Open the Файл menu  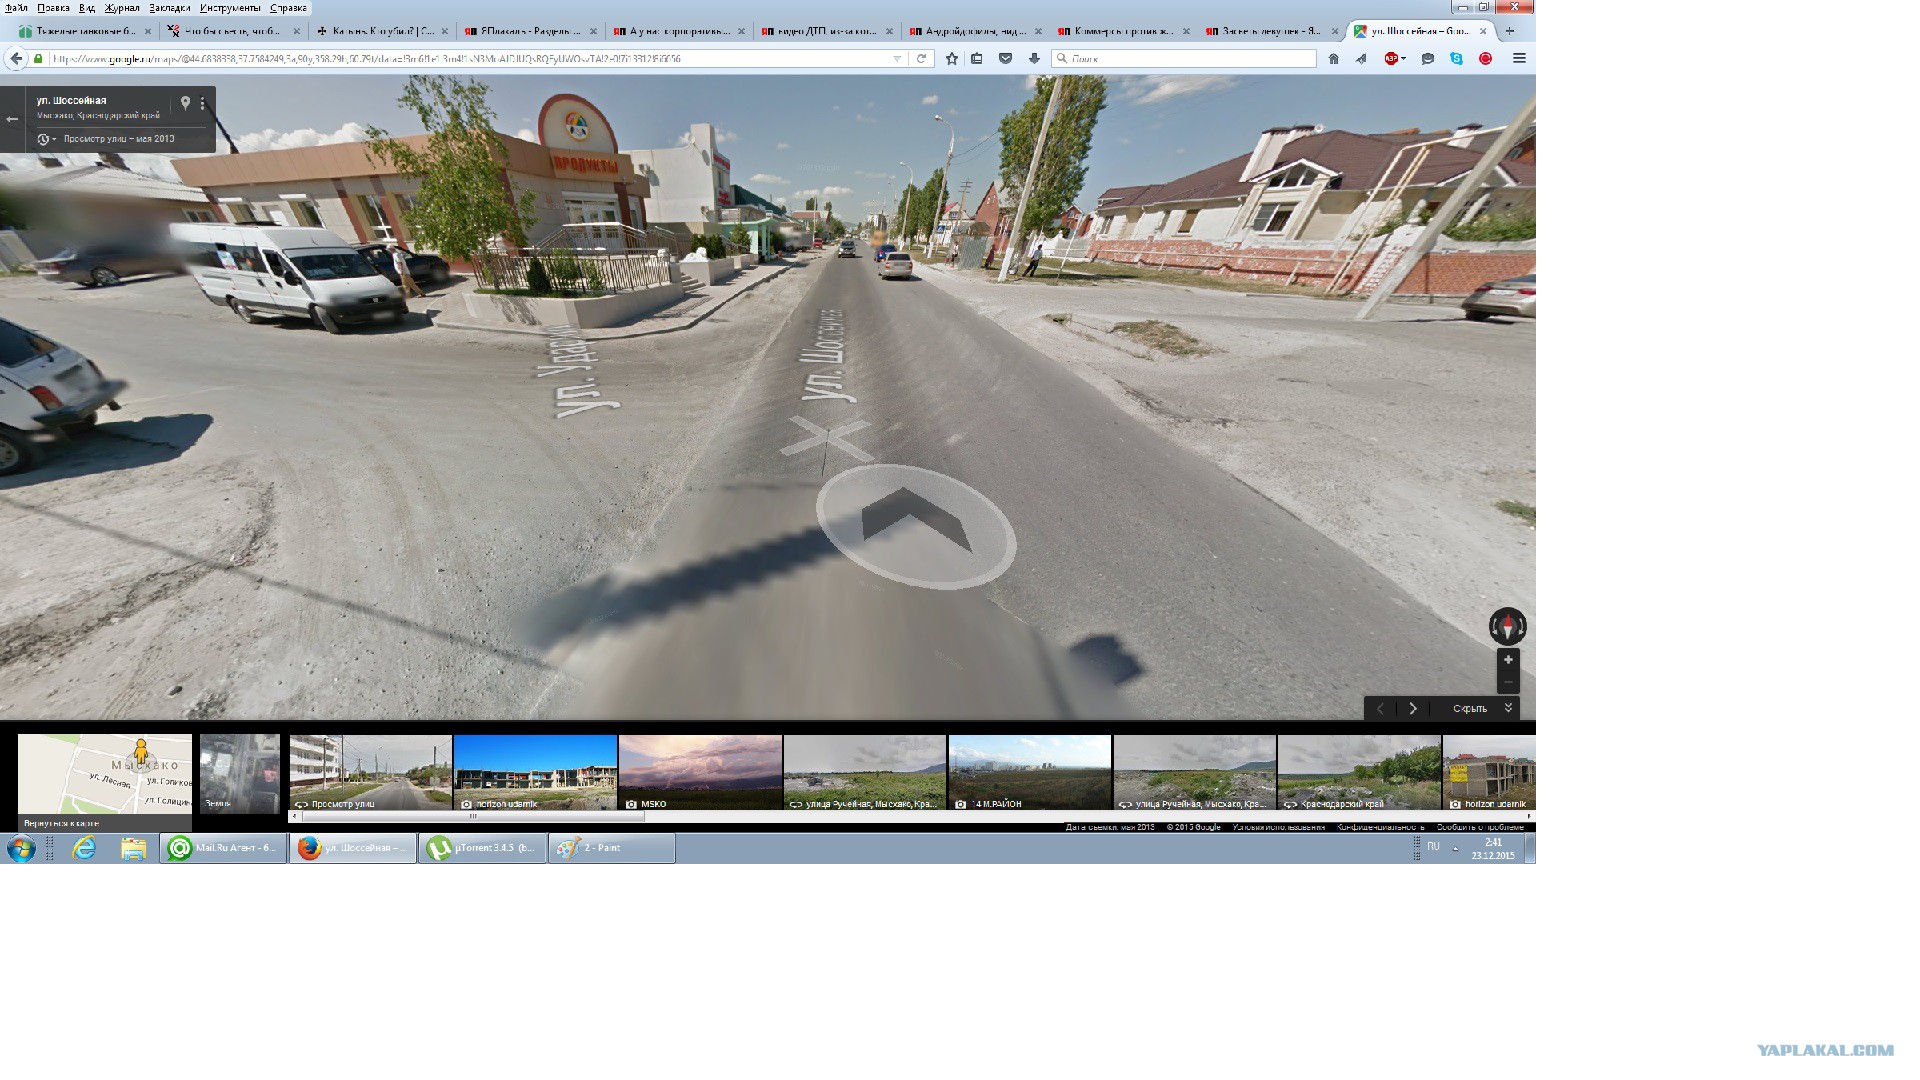coord(17,8)
